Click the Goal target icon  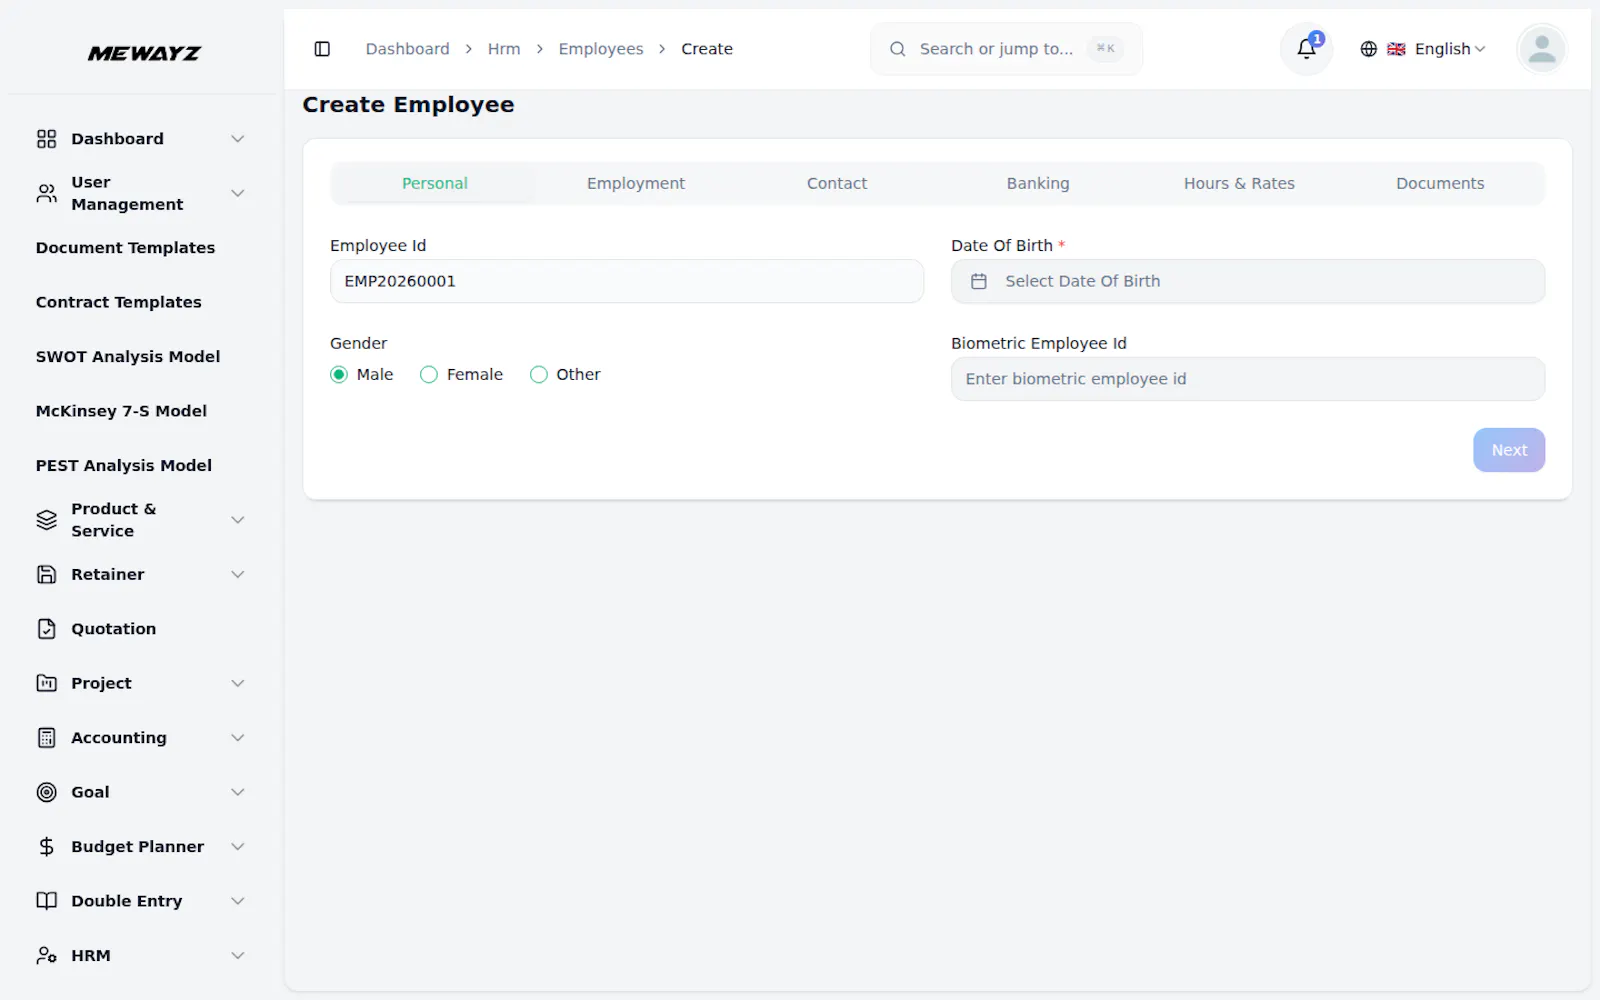point(47,792)
